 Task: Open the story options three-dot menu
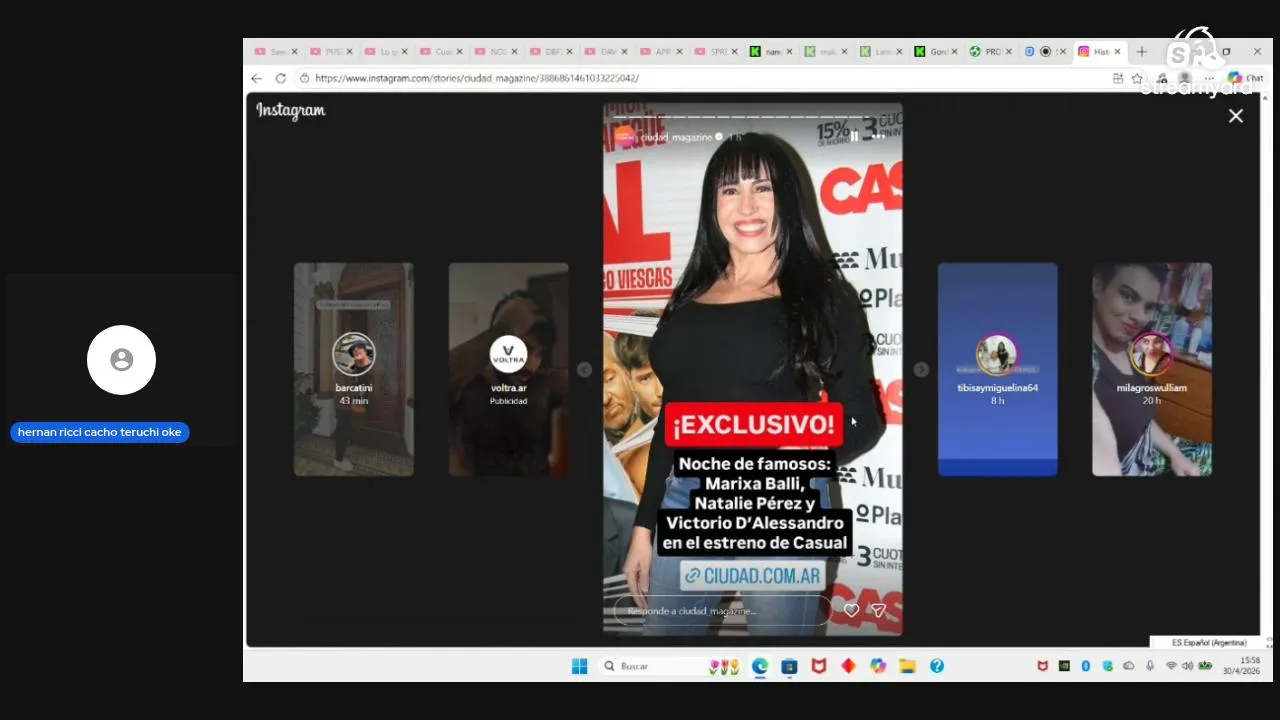879,136
